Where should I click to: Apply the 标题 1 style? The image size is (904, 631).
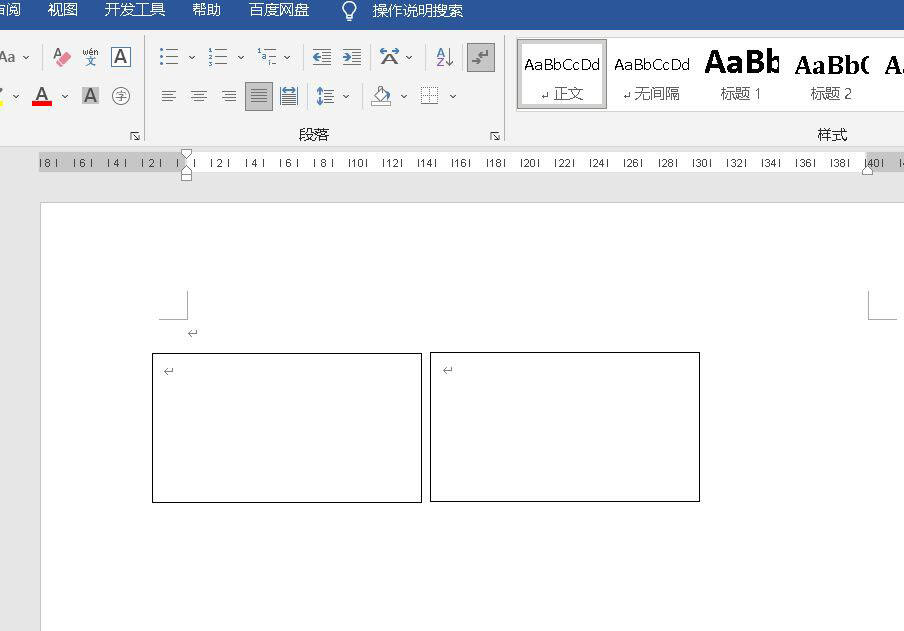click(741, 74)
